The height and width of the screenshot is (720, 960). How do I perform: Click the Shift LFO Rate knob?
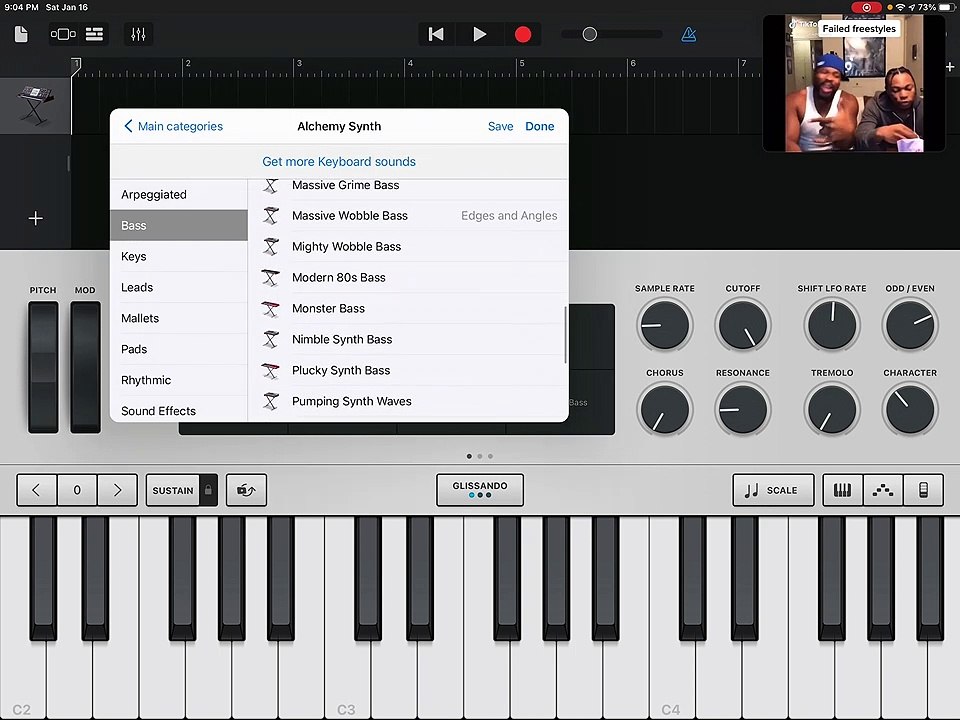point(831,324)
